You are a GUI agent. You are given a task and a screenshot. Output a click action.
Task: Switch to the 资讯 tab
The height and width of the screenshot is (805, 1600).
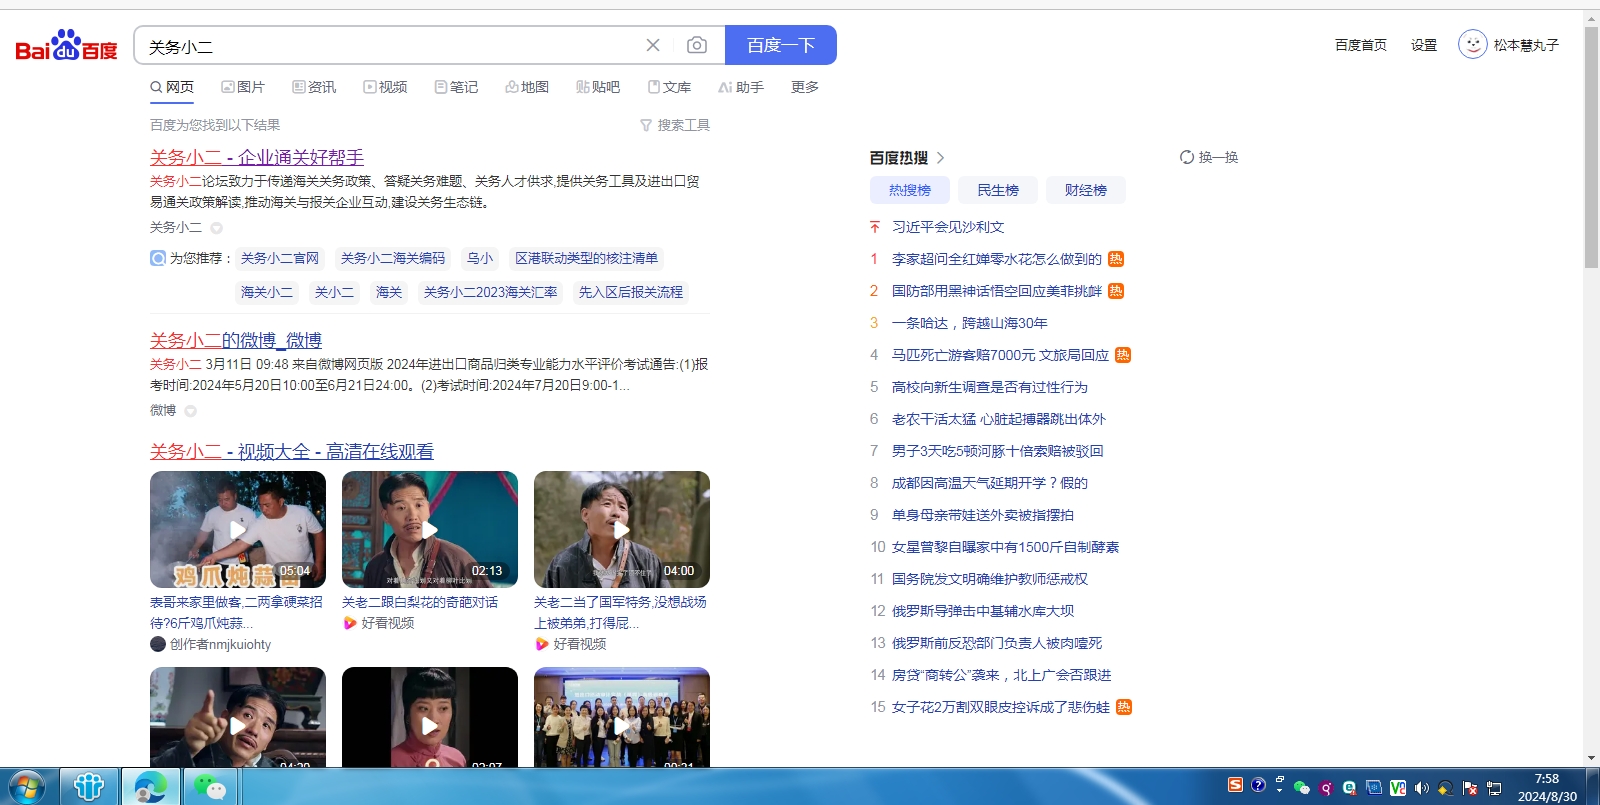[314, 87]
